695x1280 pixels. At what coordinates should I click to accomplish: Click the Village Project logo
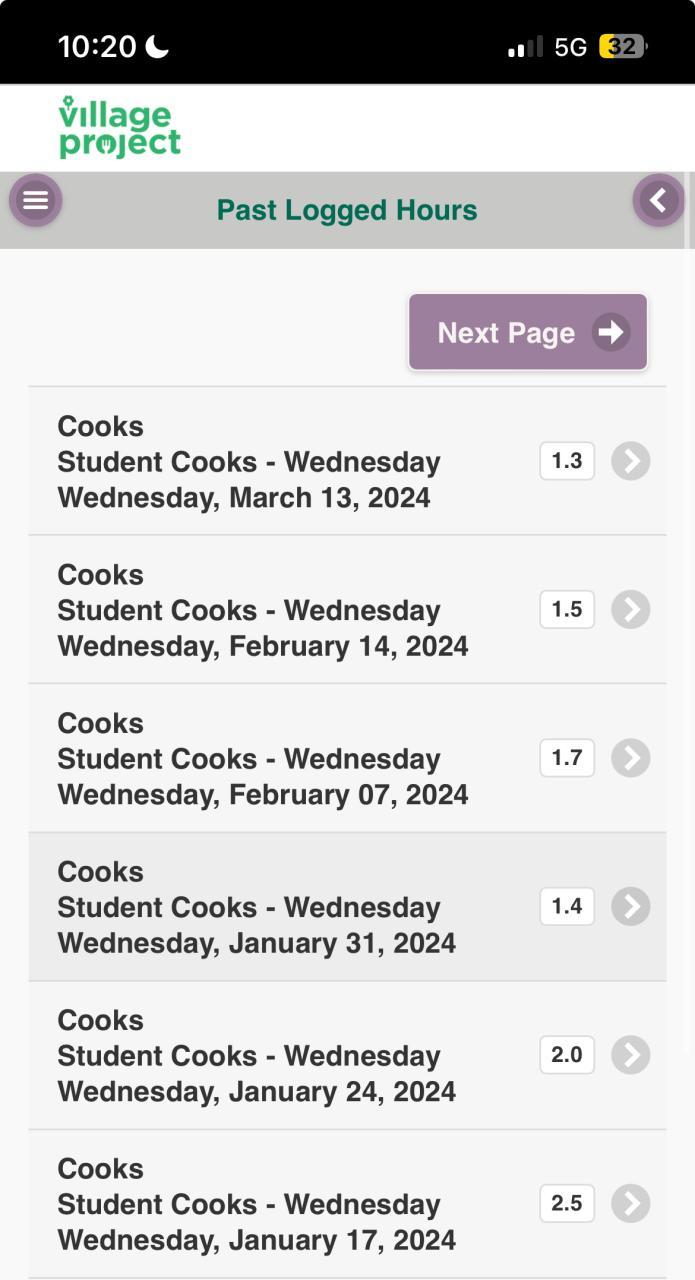pyautogui.click(x=120, y=128)
